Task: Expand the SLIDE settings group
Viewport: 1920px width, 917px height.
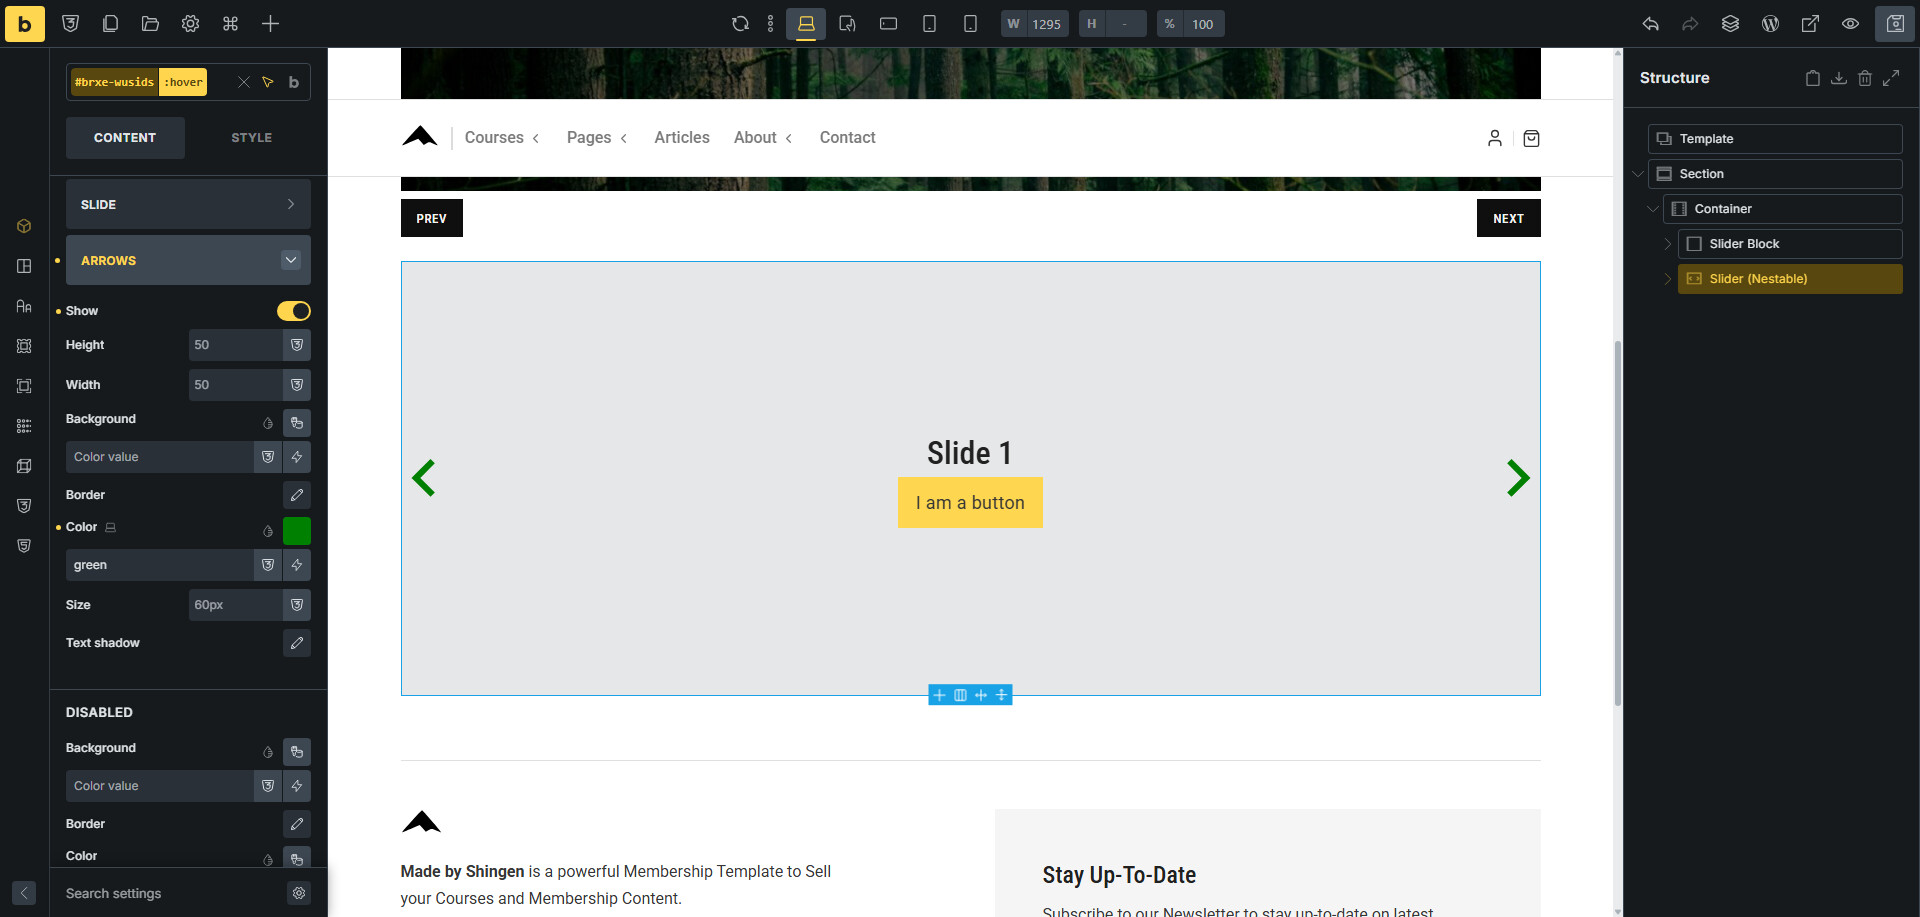Action: 188,204
